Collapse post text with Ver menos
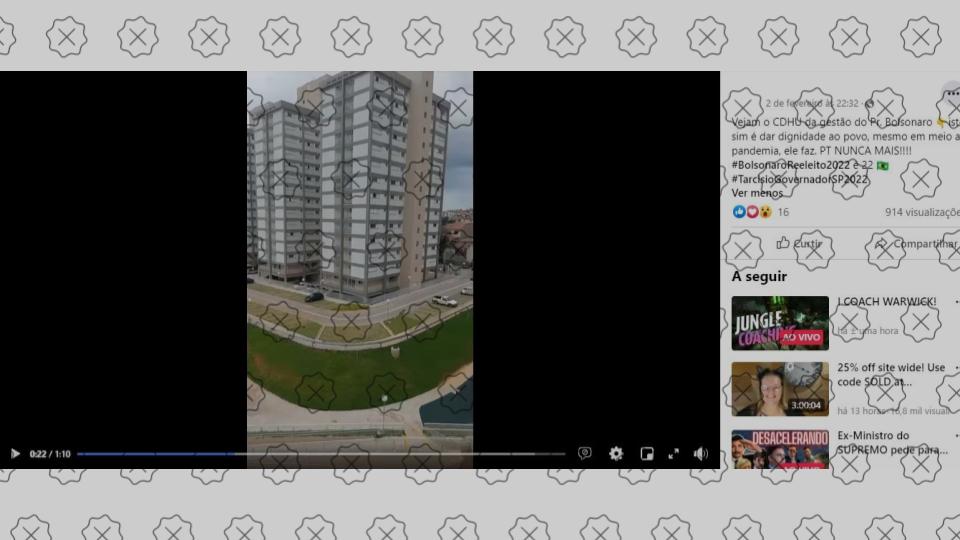Viewport: 960px width, 540px height. [x=757, y=193]
